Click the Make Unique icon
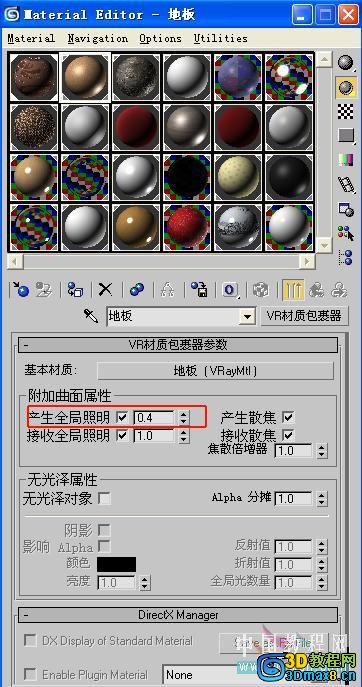 [x=167, y=290]
